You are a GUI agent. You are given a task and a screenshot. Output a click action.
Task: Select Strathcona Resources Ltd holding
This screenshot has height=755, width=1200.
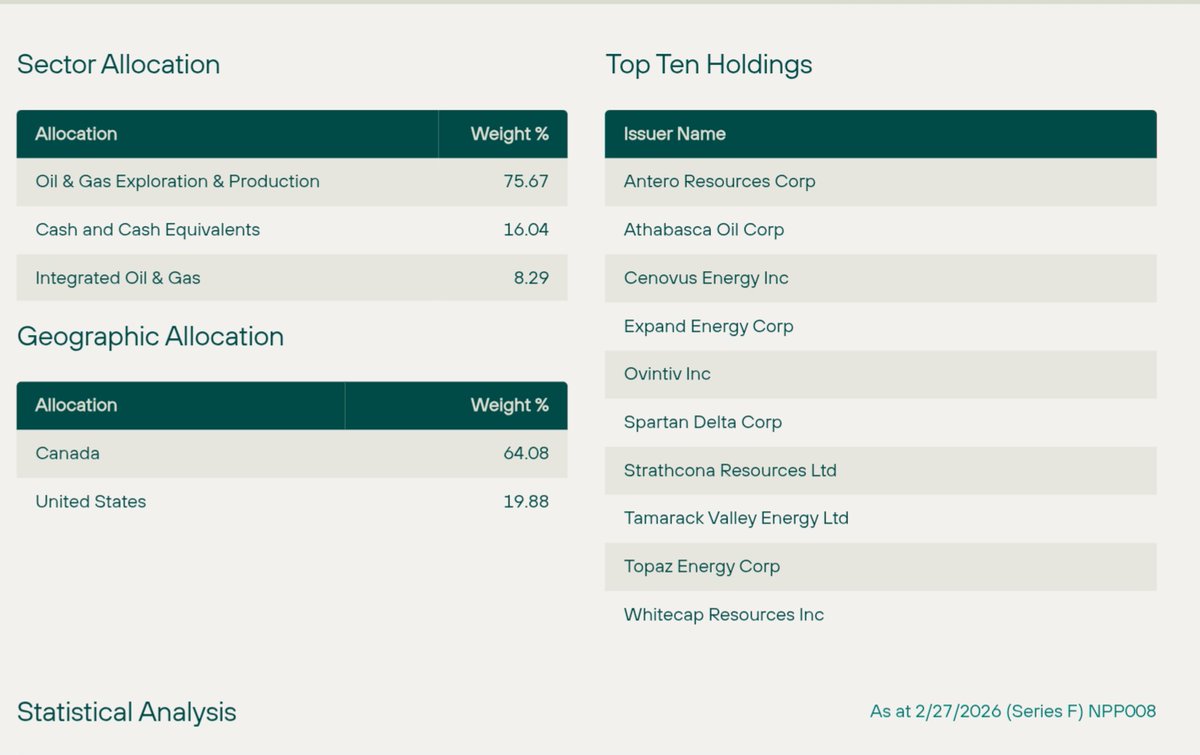[881, 470]
